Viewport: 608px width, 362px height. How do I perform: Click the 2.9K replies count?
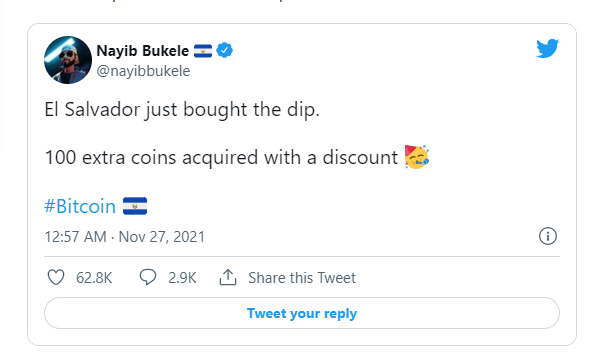pos(182,278)
